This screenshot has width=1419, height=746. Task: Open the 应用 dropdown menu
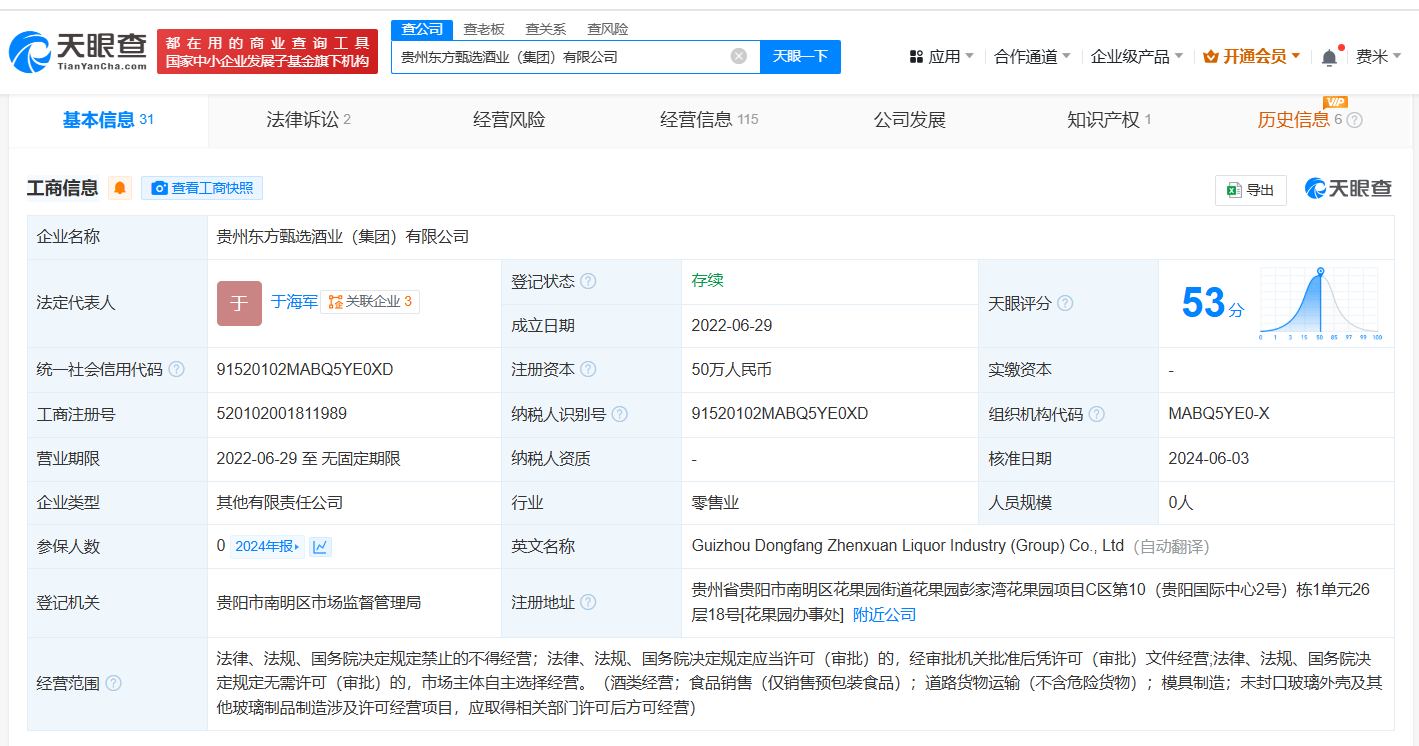(x=941, y=57)
